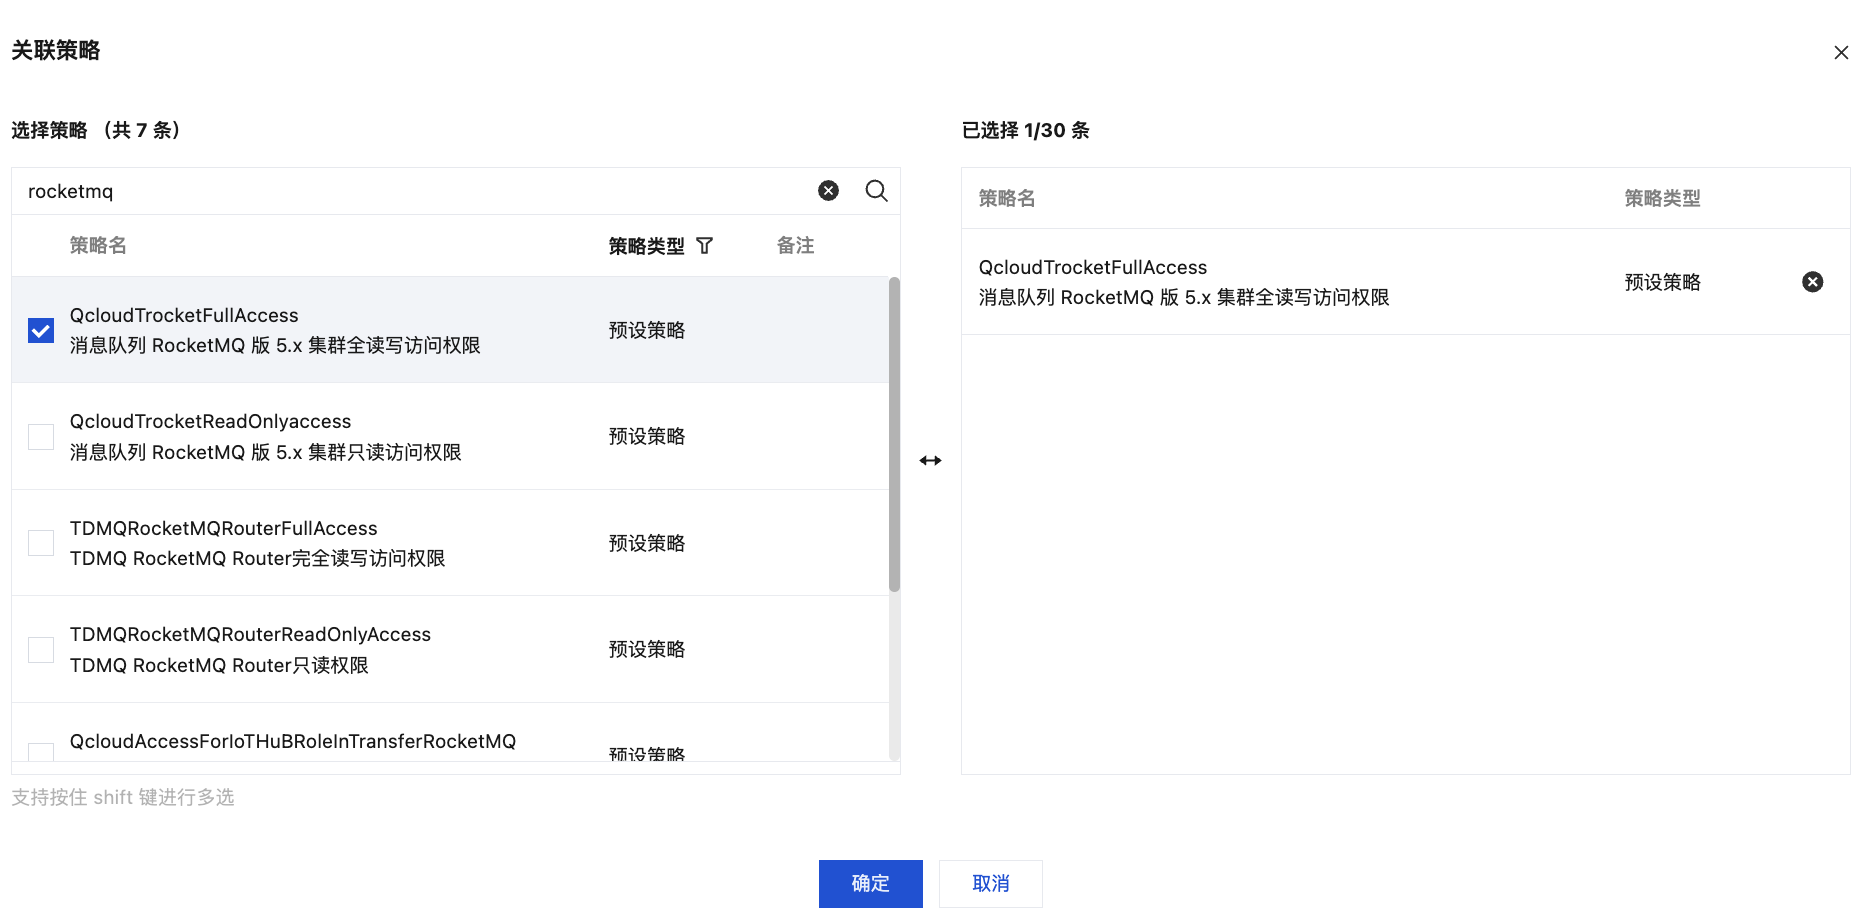
Task: Check TDMQRocketMQRouterFullAccess policy checkbox
Action: coord(41,543)
